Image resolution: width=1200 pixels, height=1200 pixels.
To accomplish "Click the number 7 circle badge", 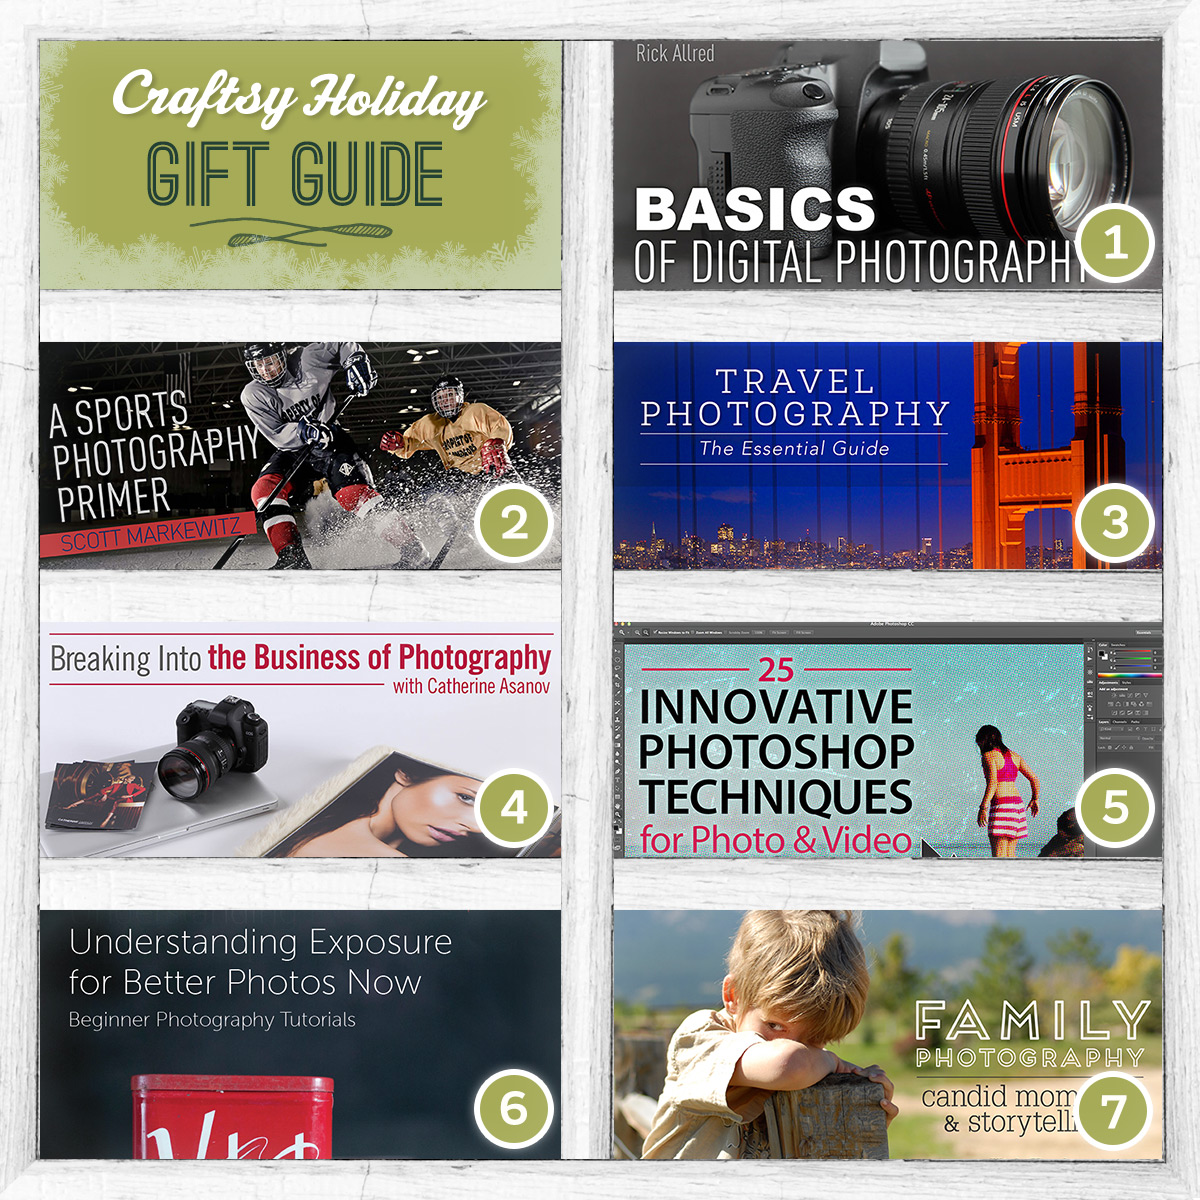I will pyautogui.click(x=1114, y=1108).
